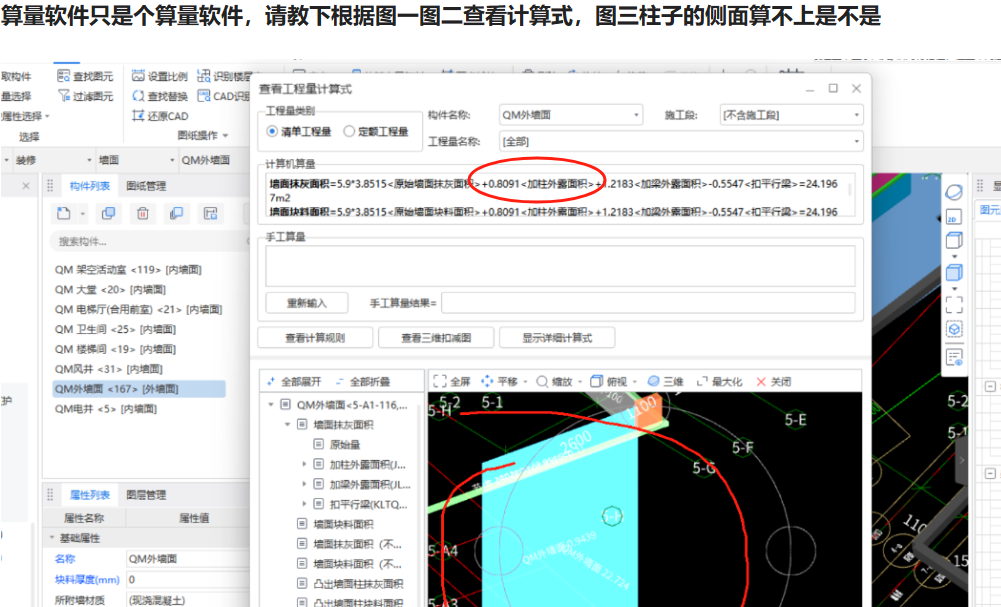Select the 清单工程量 radio button
1001x607 pixels.
(x=273, y=131)
